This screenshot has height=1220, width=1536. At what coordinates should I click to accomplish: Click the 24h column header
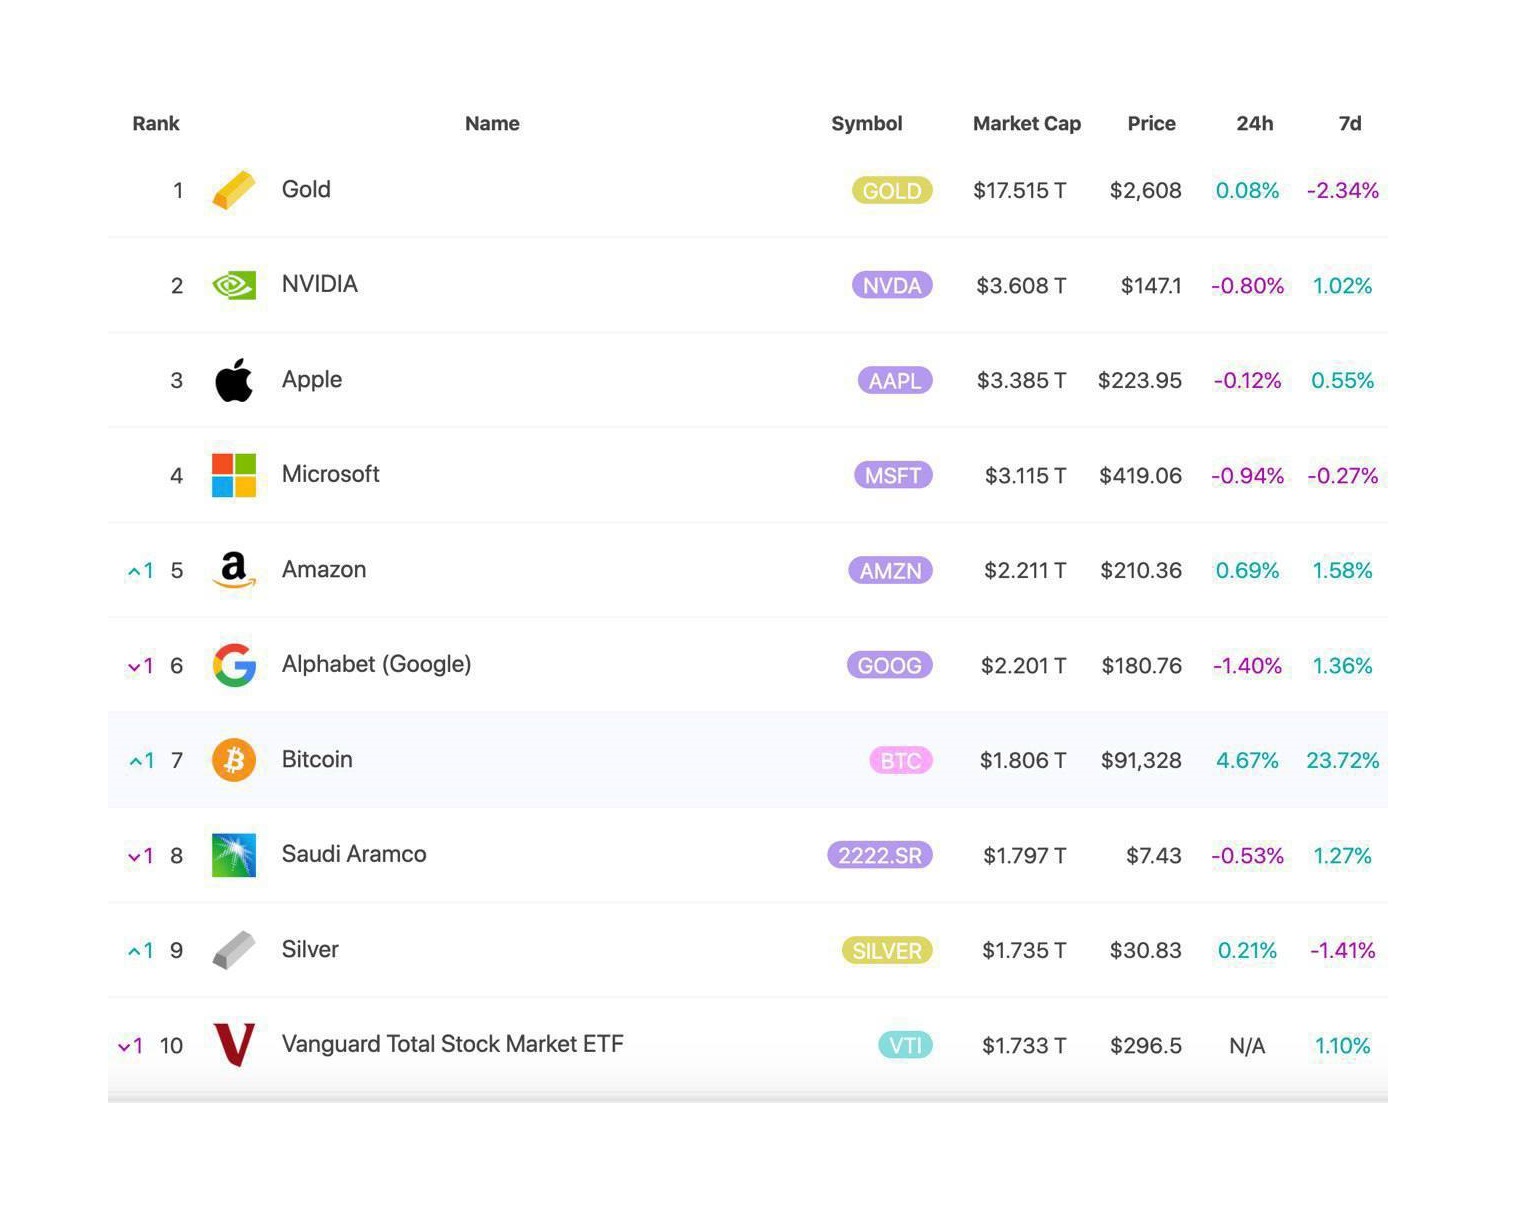point(1254,123)
